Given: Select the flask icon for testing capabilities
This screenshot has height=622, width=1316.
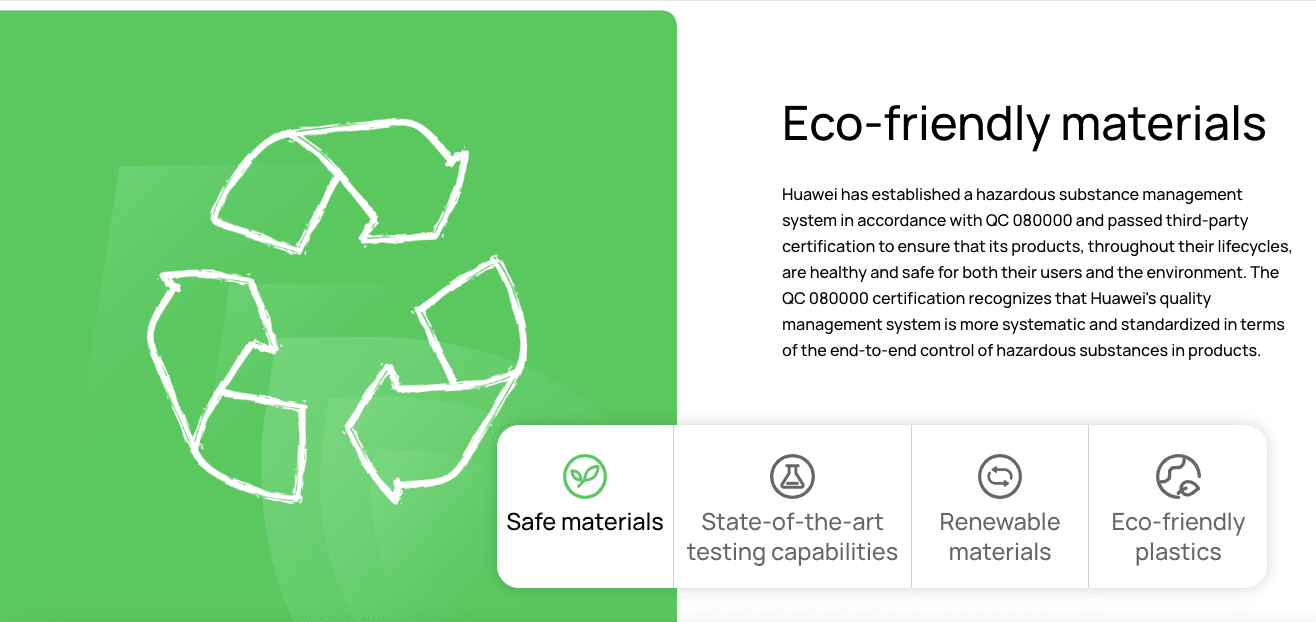Looking at the screenshot, I should pyautogui.click(x=792, y=476).
